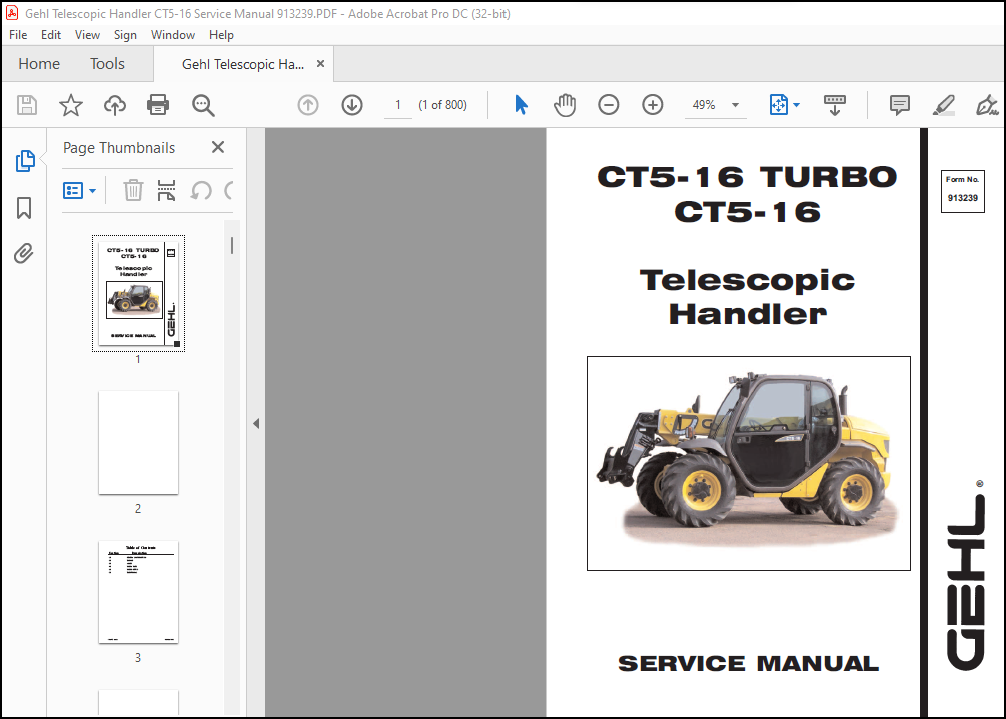Viewport: 1006px width, 719px height.
Task: Rotate page counterclockwise icon
Action: pyautogui.click(x=201, y=190)
